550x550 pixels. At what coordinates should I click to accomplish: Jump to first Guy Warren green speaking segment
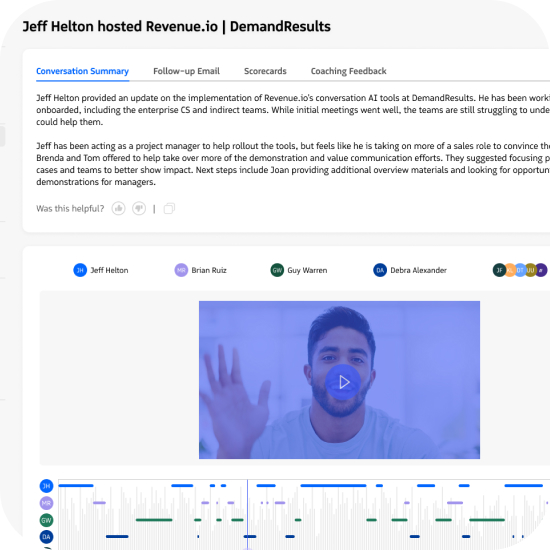tap(154, 520)
